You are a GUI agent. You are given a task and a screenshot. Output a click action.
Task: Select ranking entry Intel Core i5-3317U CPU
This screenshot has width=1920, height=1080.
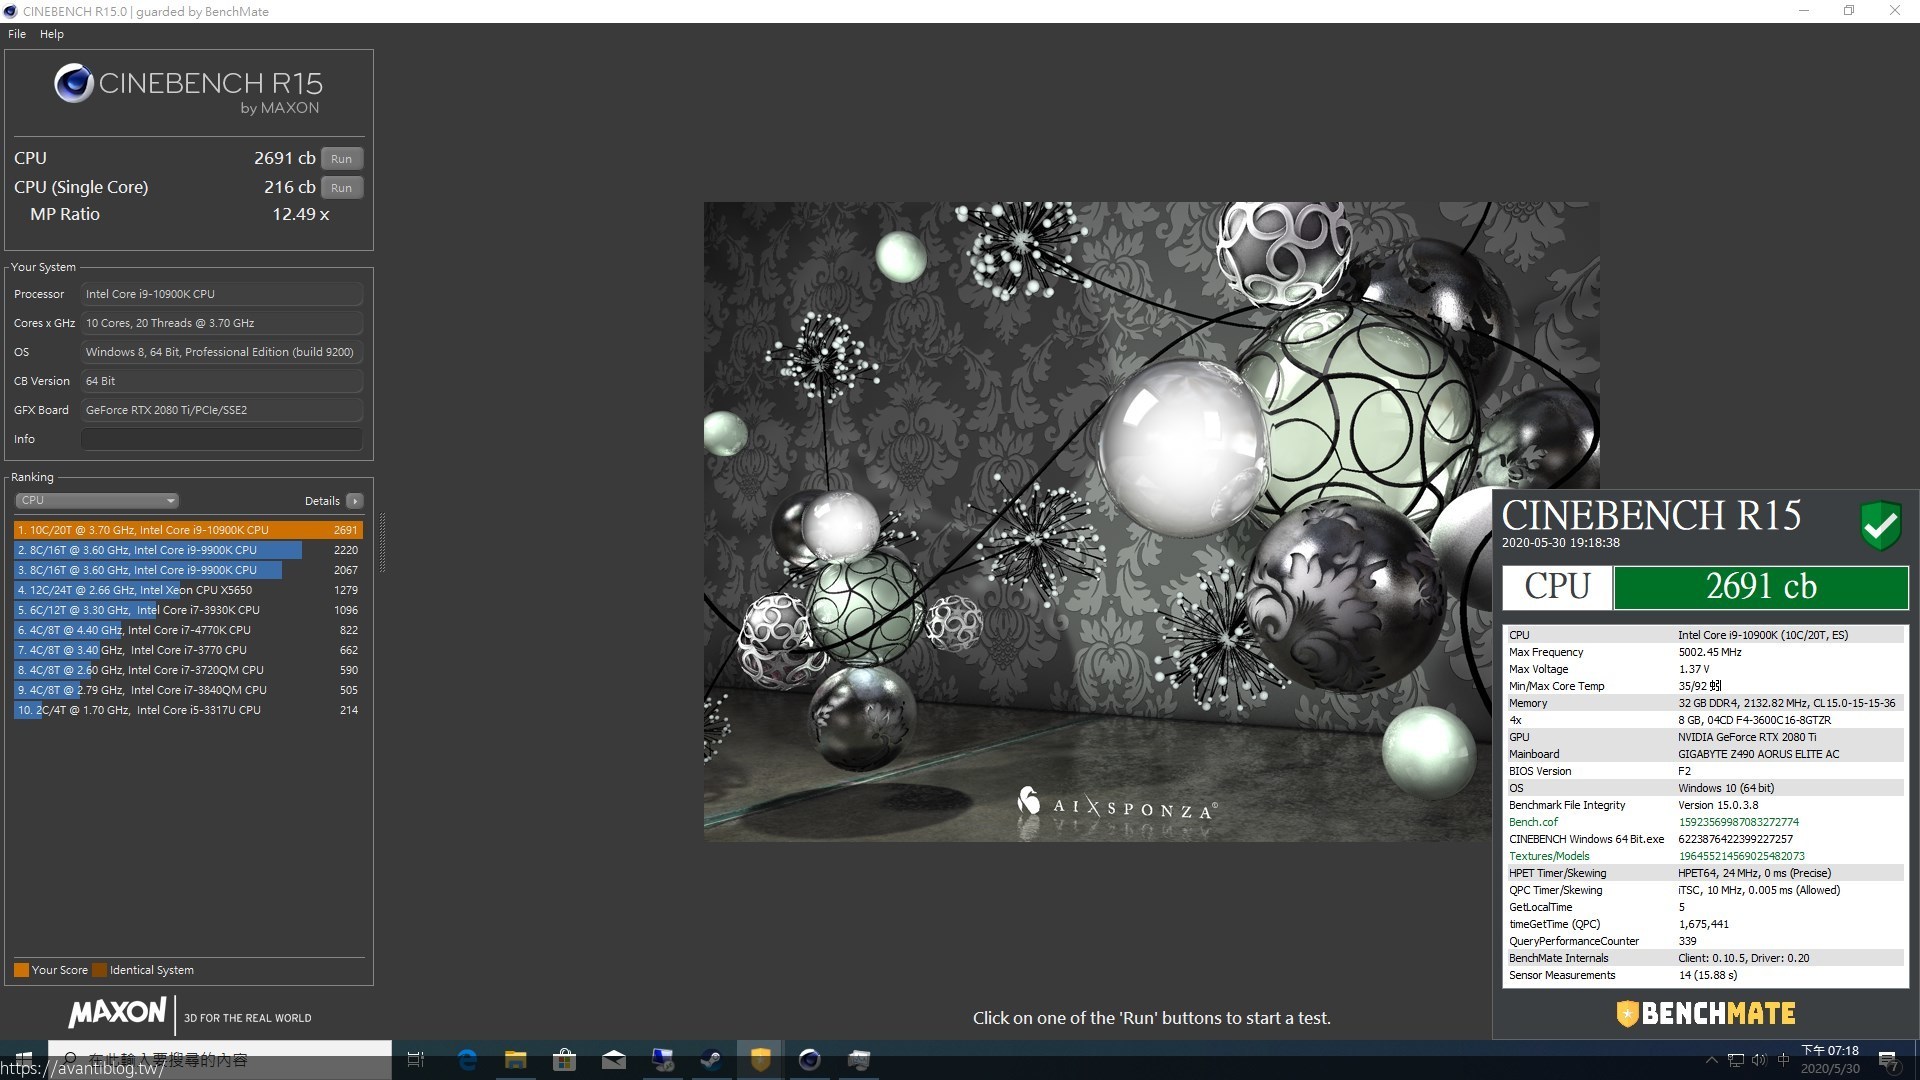point(188,710)
